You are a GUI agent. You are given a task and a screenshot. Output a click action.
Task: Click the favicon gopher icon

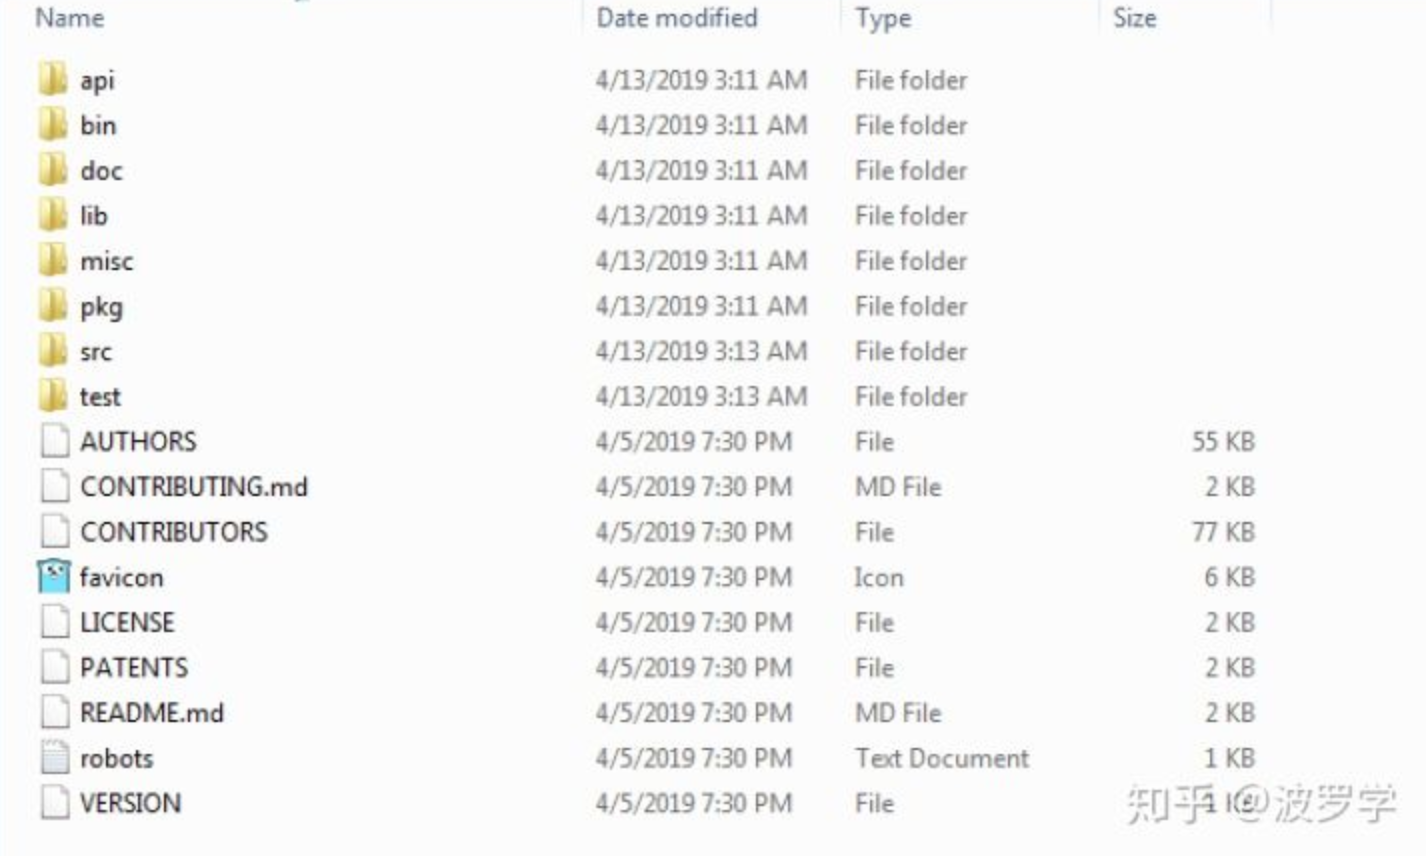point(54,577)
